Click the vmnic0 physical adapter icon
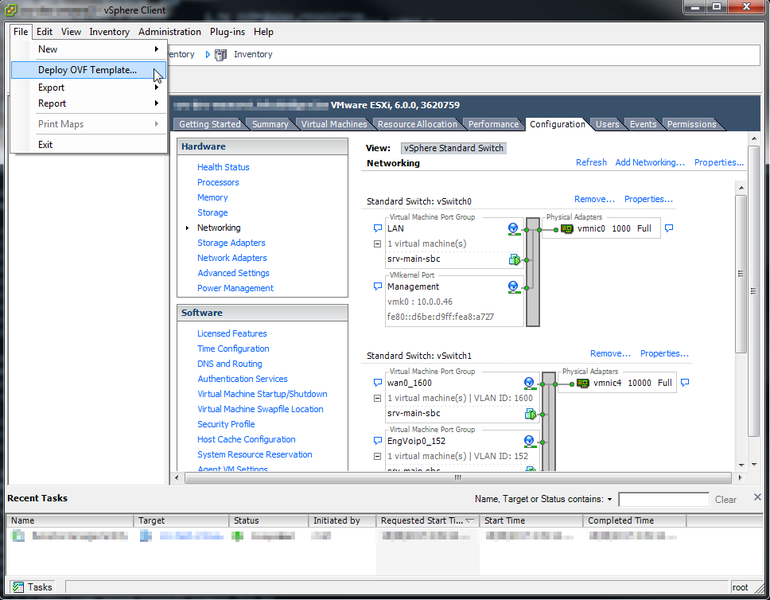This screenshot has width=770, height=600. 567,229
